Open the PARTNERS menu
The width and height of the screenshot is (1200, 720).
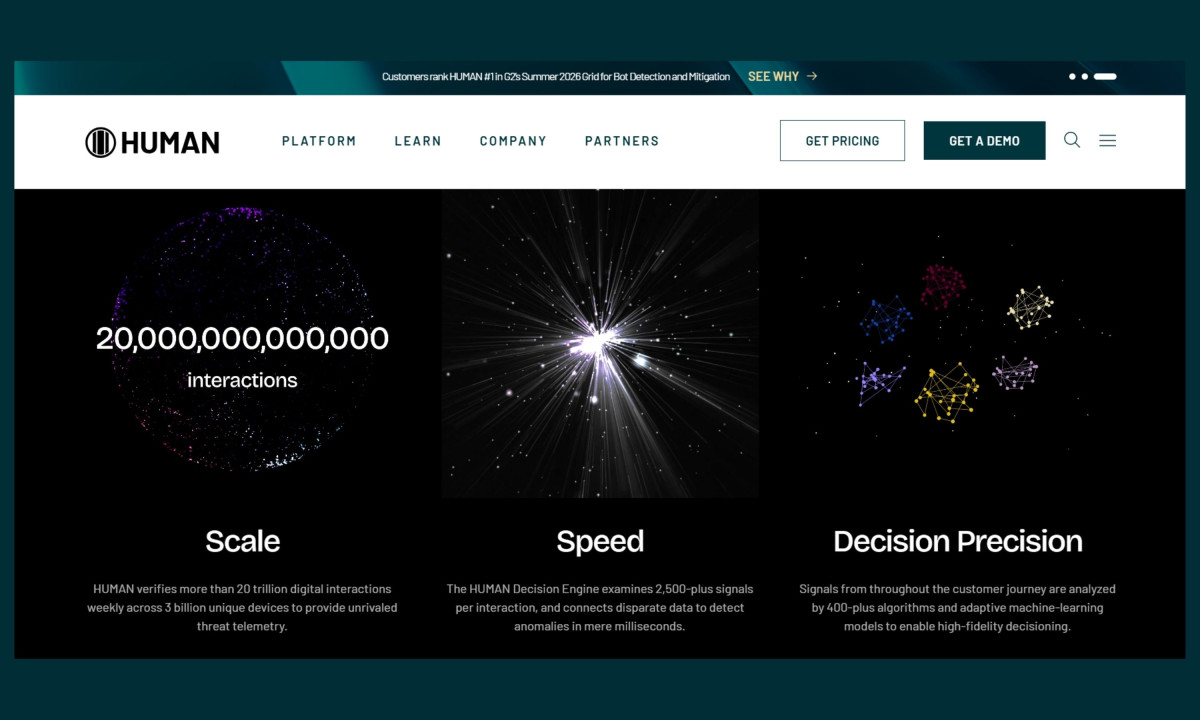point(622,141)
